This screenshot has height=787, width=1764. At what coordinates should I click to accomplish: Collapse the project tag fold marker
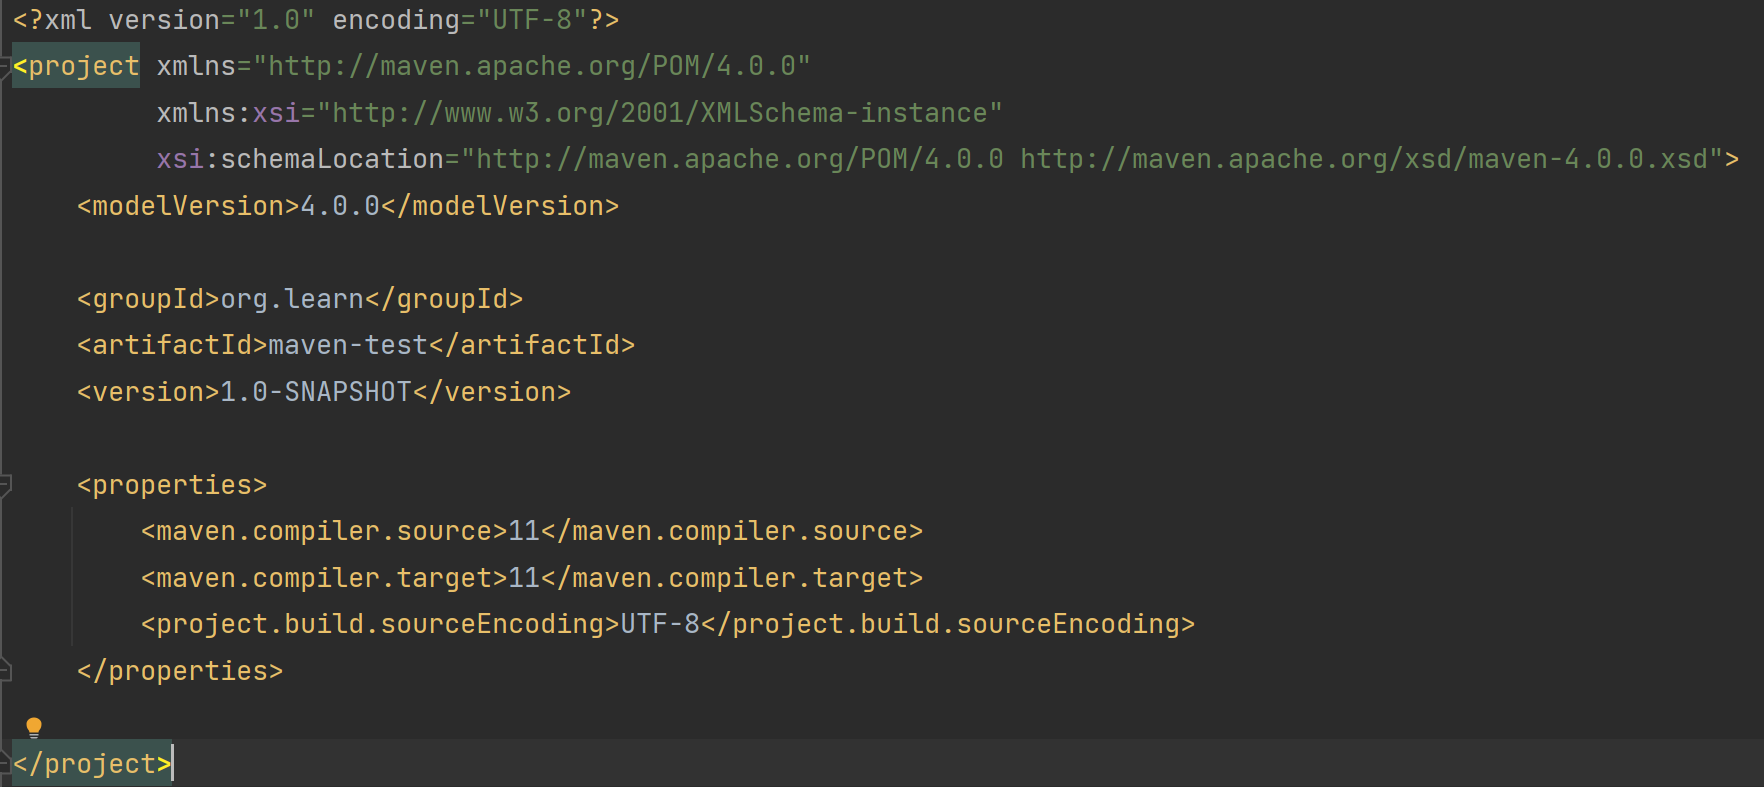click(4, 66)
